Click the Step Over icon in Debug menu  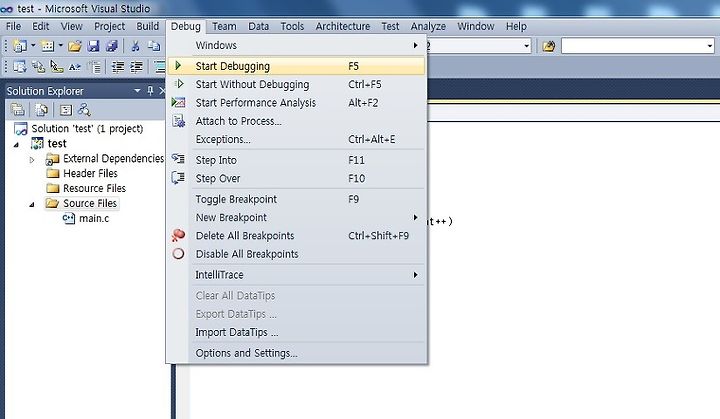coord(178,178)
